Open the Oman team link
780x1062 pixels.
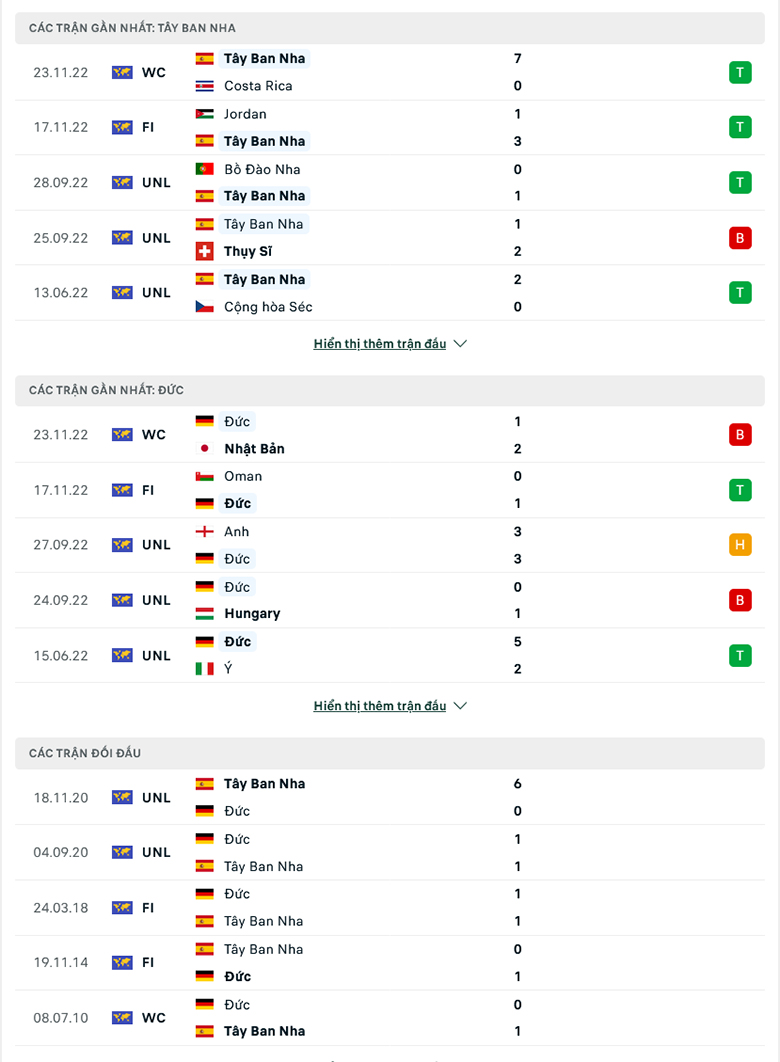(243, 476)
